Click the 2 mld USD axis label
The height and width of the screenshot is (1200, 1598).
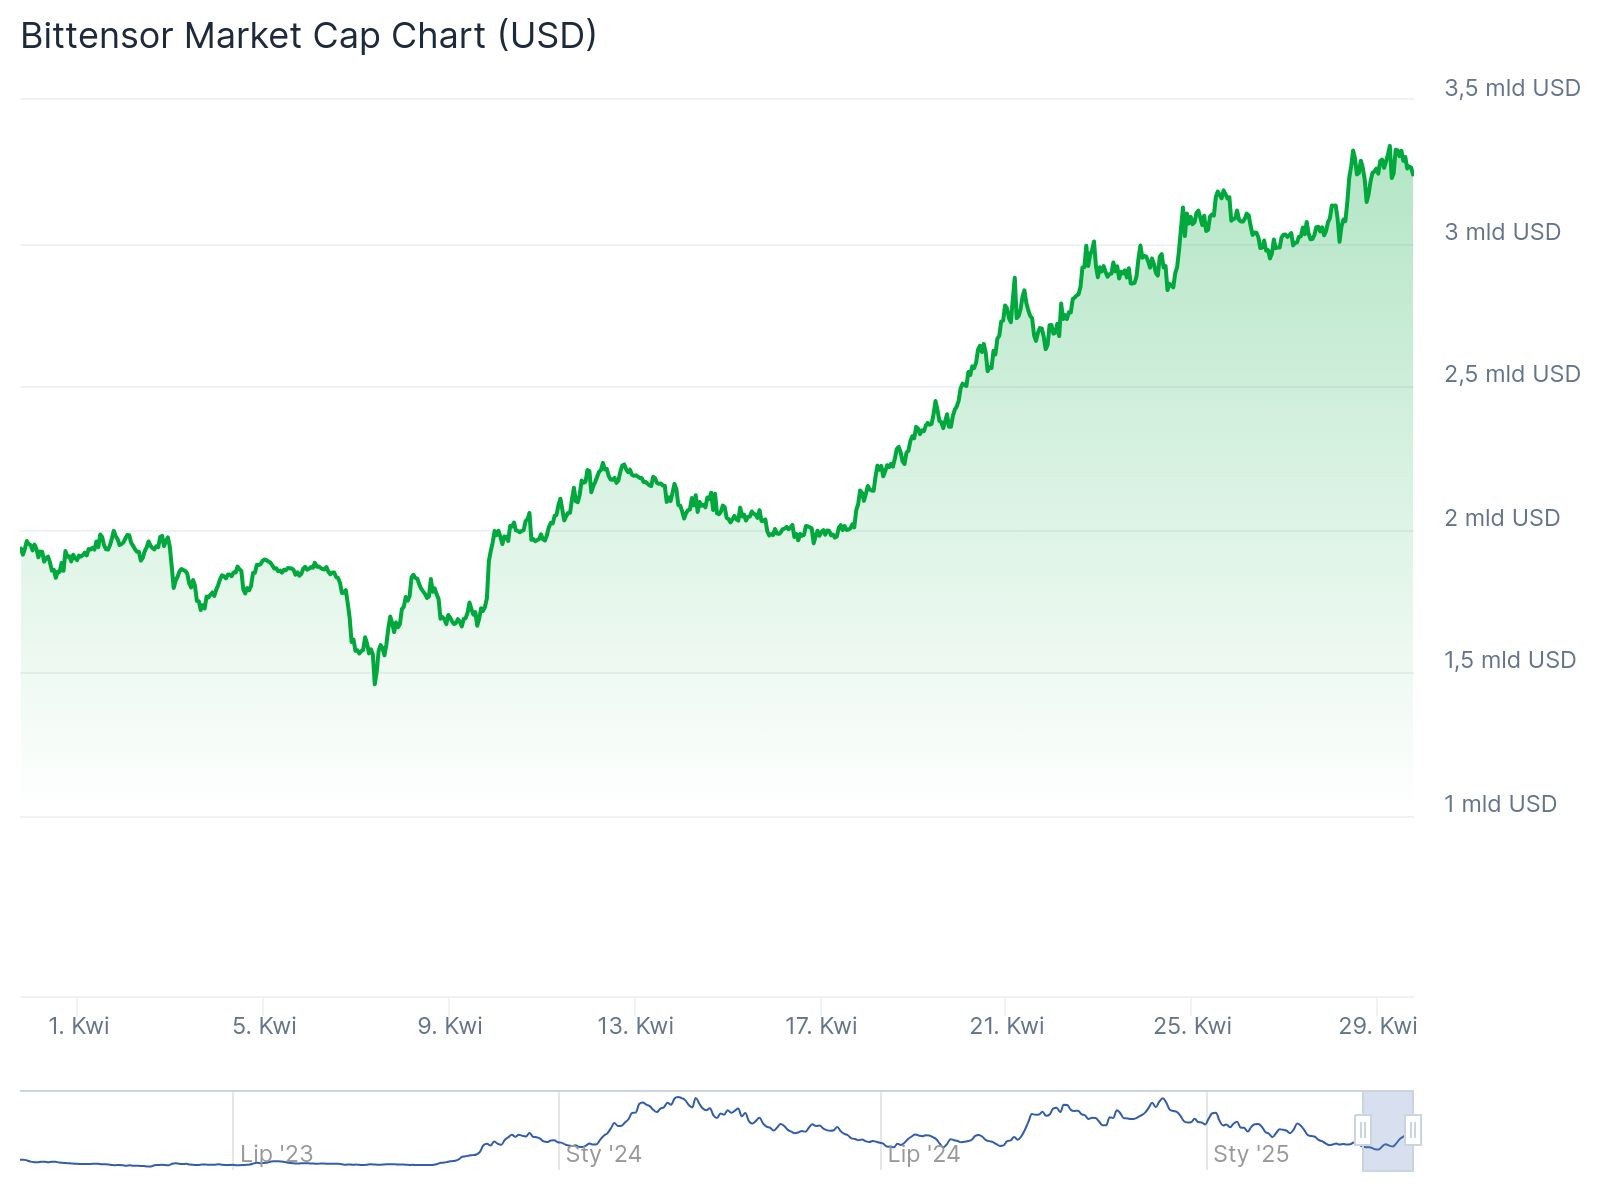point(1502,518)
